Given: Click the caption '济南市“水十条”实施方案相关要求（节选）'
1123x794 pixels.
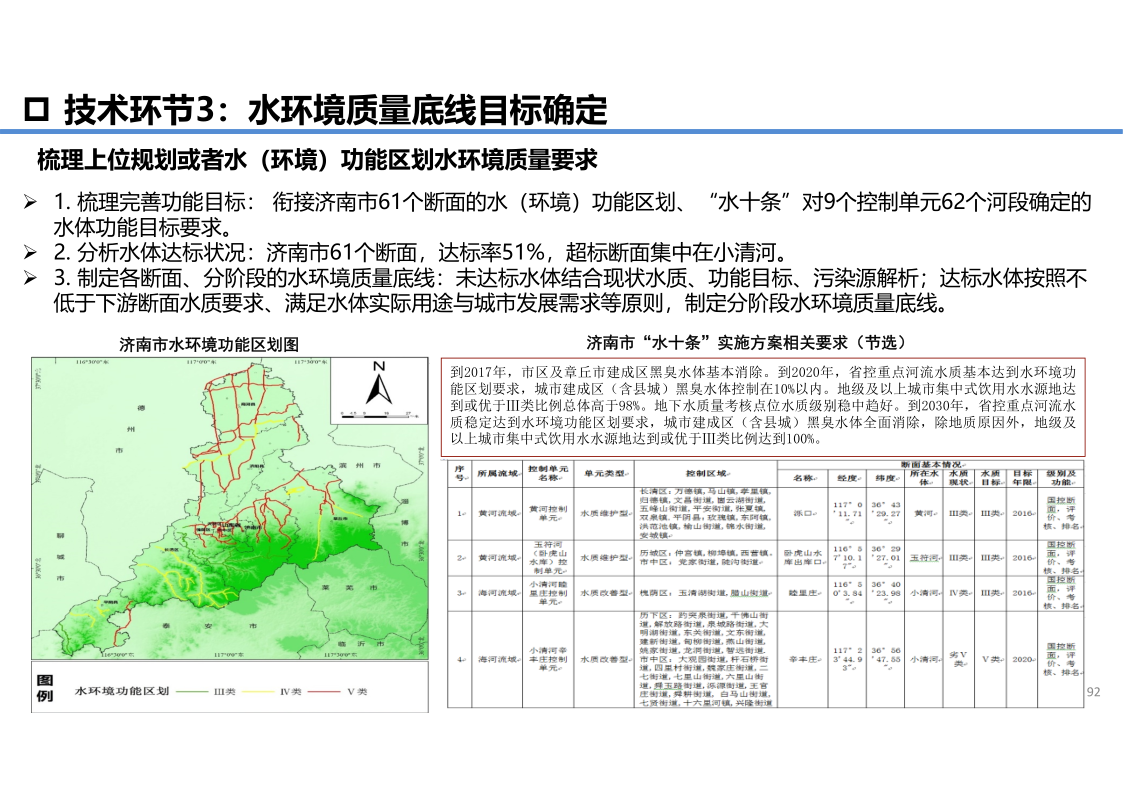Looking at the screenshot, I should pos(747,342).
